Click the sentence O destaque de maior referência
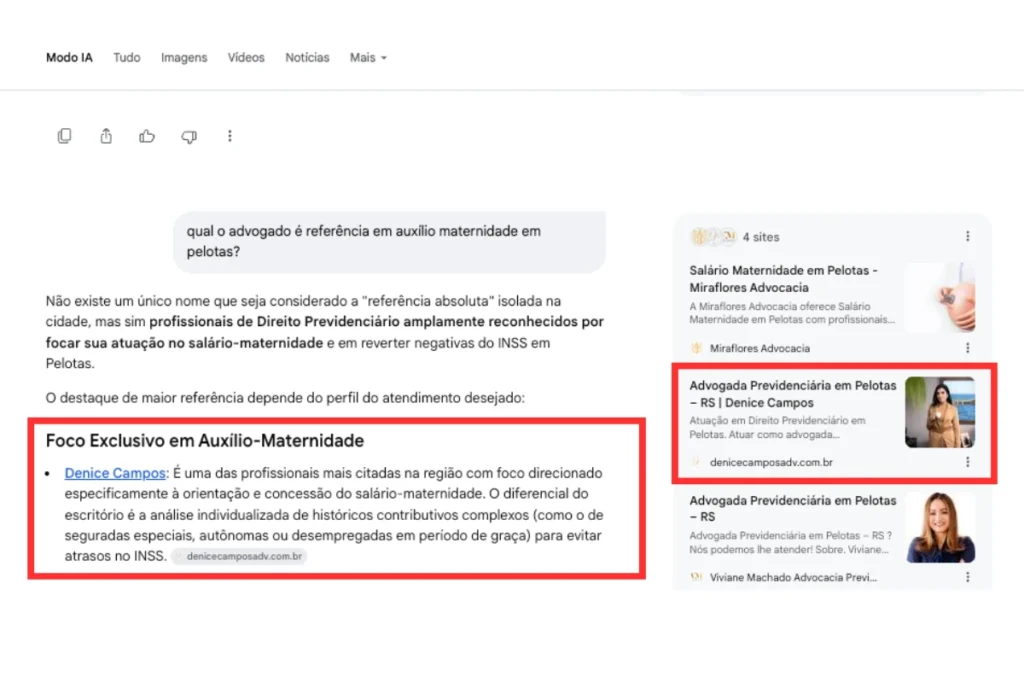Screen dimensions: 1024x683 tap(285, 398)
